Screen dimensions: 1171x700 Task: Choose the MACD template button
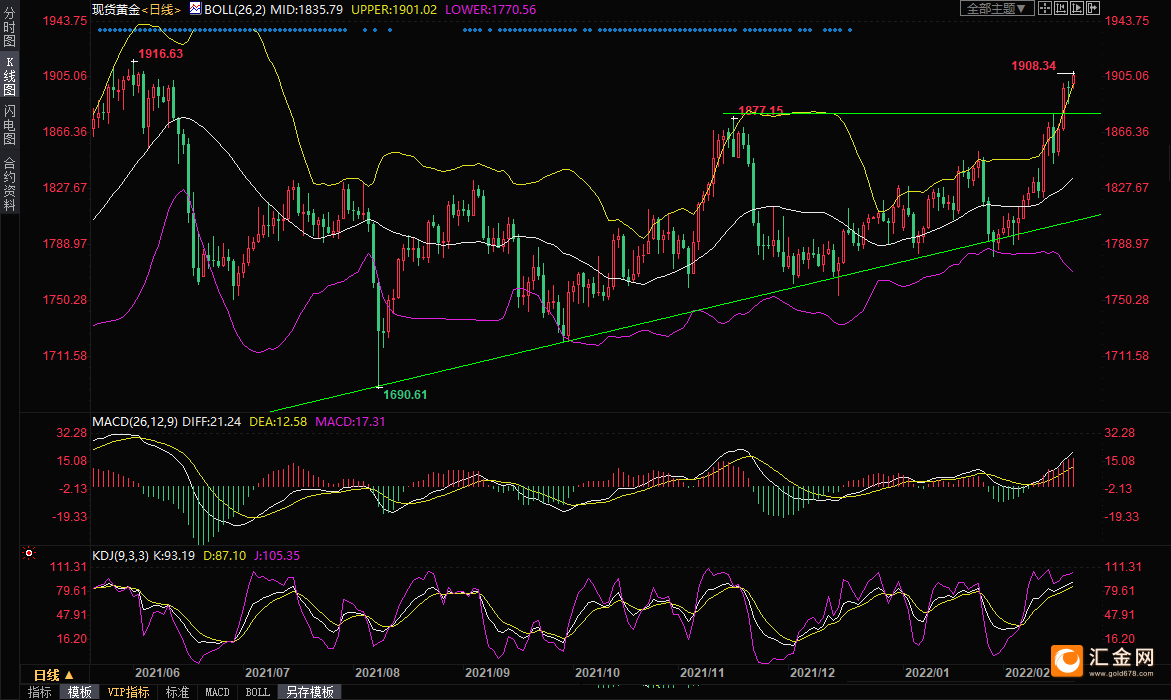217,693
